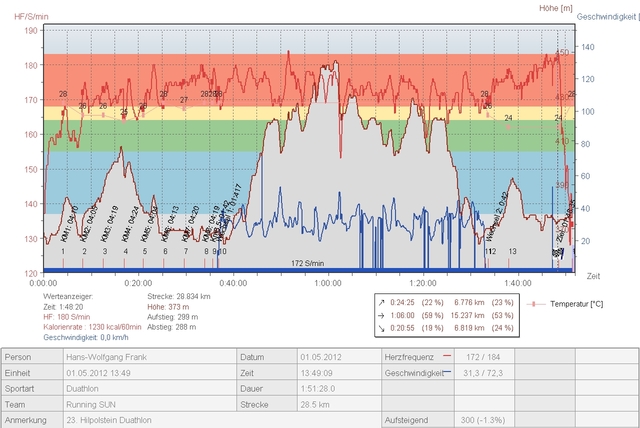Viewport: 640px width, 428px height.
Task: Click lap marker number 4 on chart
Action: 126,251
